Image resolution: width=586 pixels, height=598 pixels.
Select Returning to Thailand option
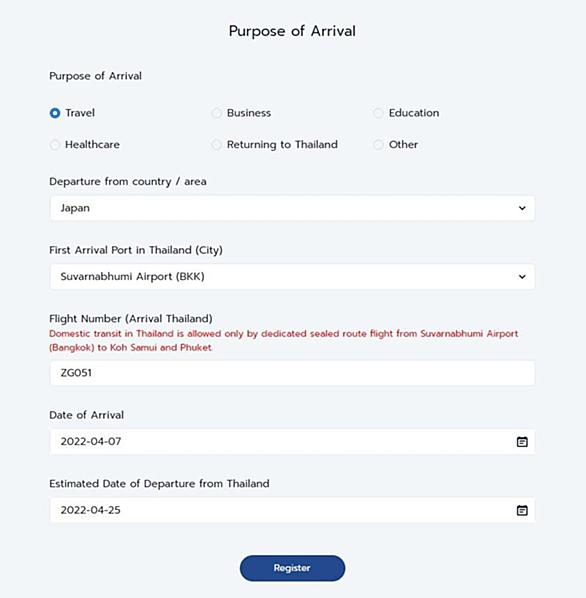(x=217, y=145)
